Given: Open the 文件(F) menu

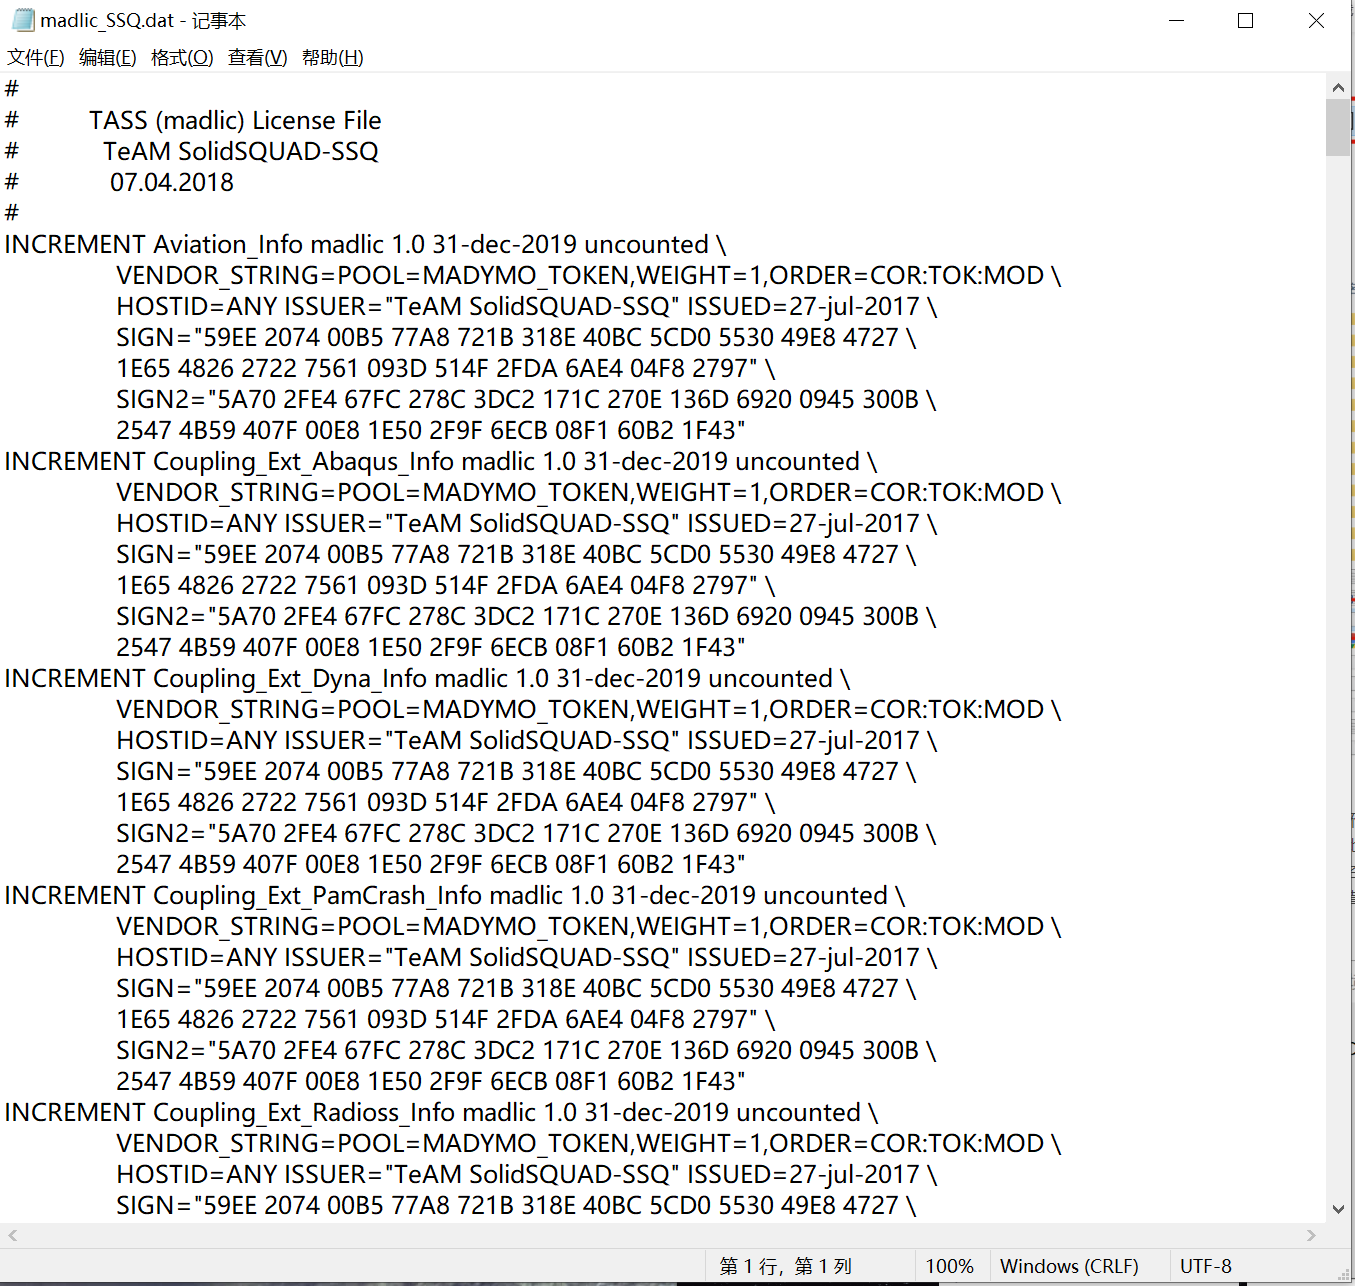Looking at the screenshot, I should click(36, 58).
